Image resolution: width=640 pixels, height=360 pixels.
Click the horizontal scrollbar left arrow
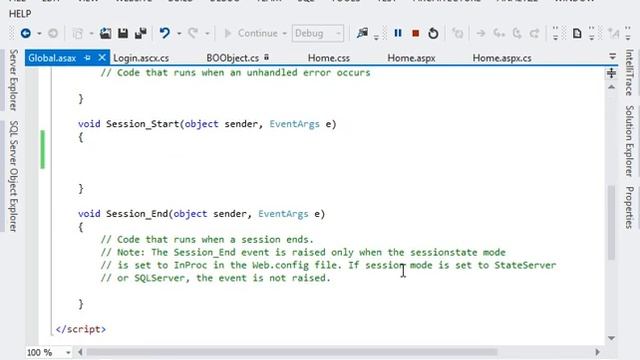(80, 352)
